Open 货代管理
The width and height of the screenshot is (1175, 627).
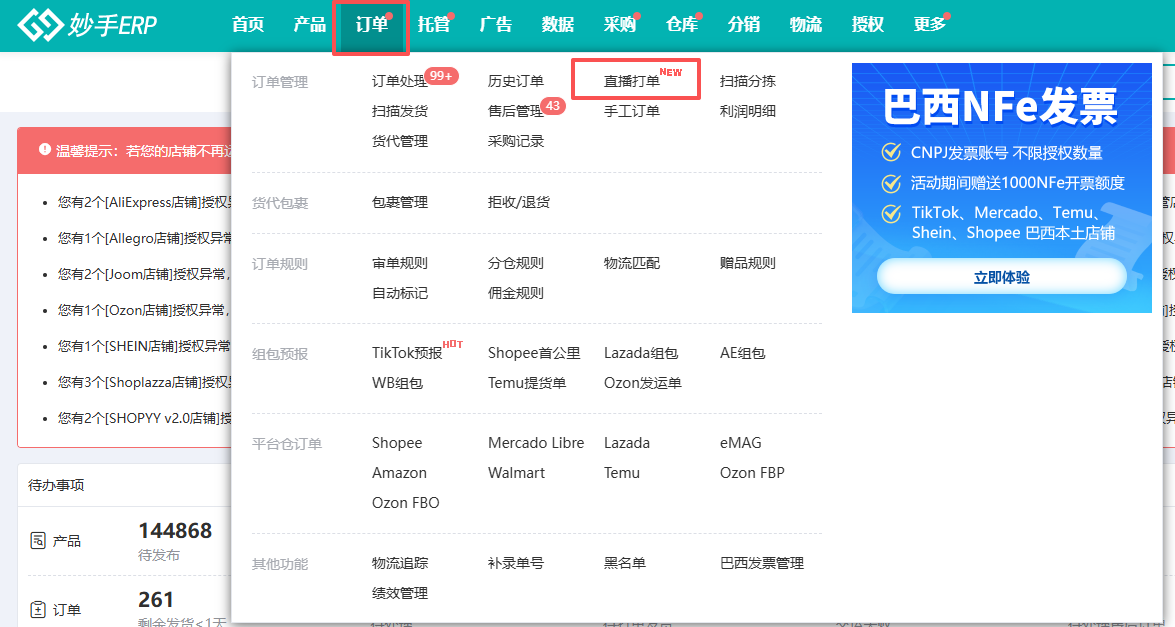point(399,141)
